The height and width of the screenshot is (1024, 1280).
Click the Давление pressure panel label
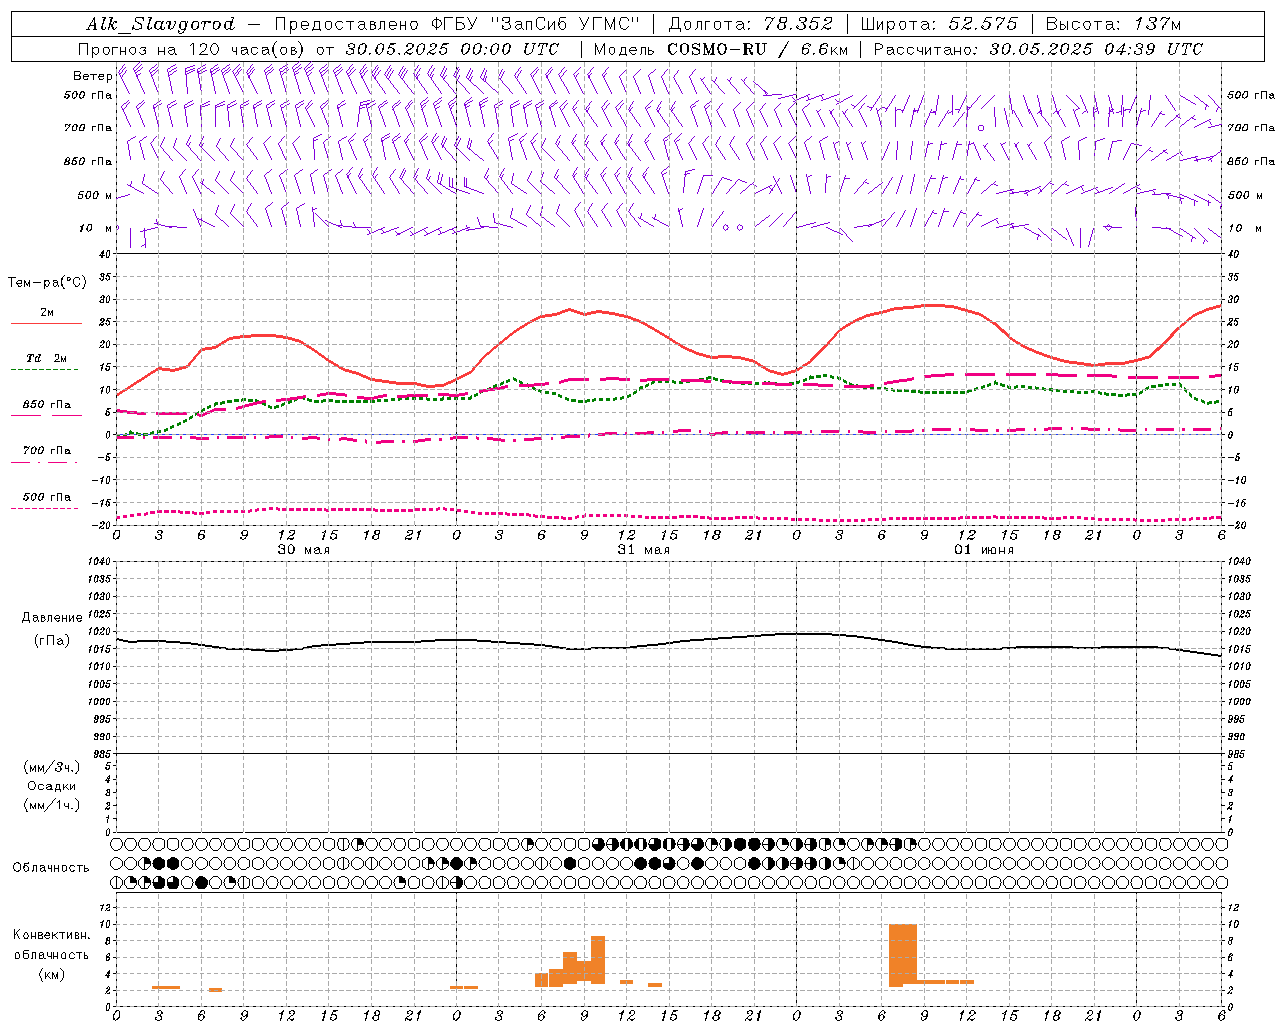(52, 618)
